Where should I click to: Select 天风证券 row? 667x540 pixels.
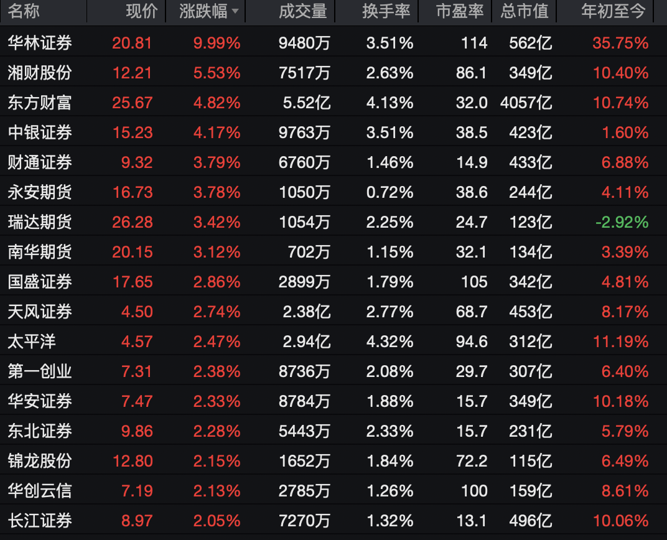(x=40, y=311)
